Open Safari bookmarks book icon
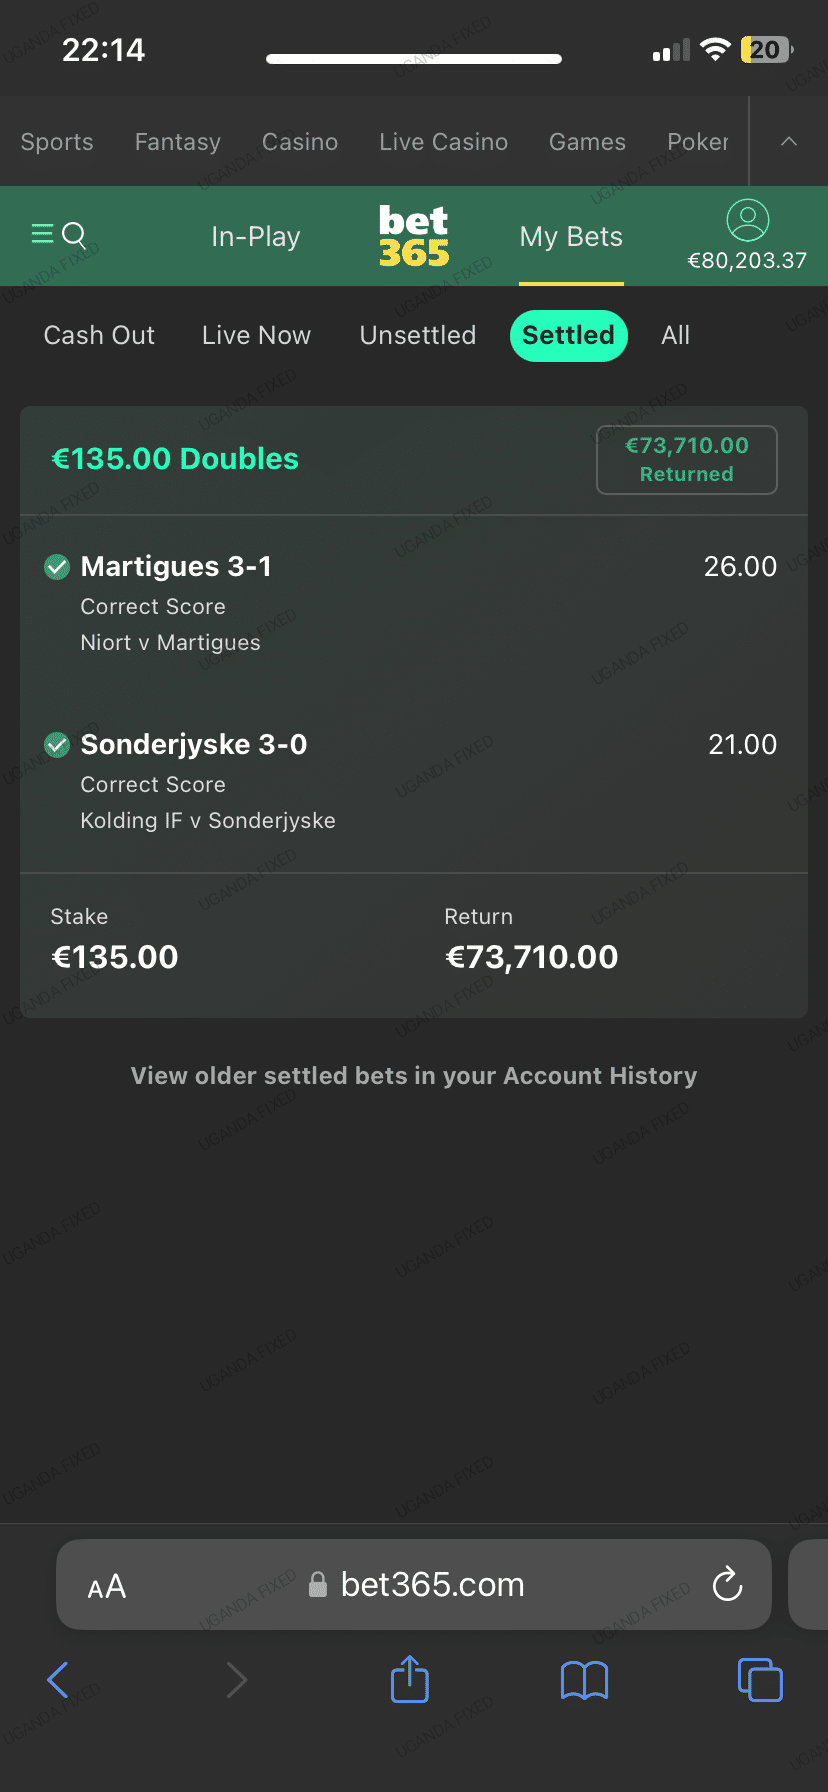The height and width of the screenshot is (1792, 828). coord(584,1680)
